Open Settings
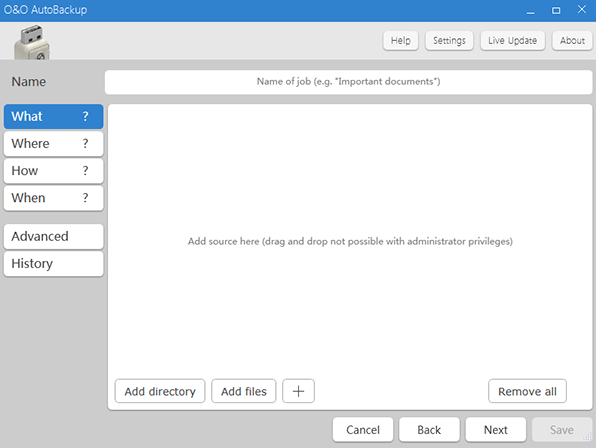596x448 pixels. [x=449, y=41]
